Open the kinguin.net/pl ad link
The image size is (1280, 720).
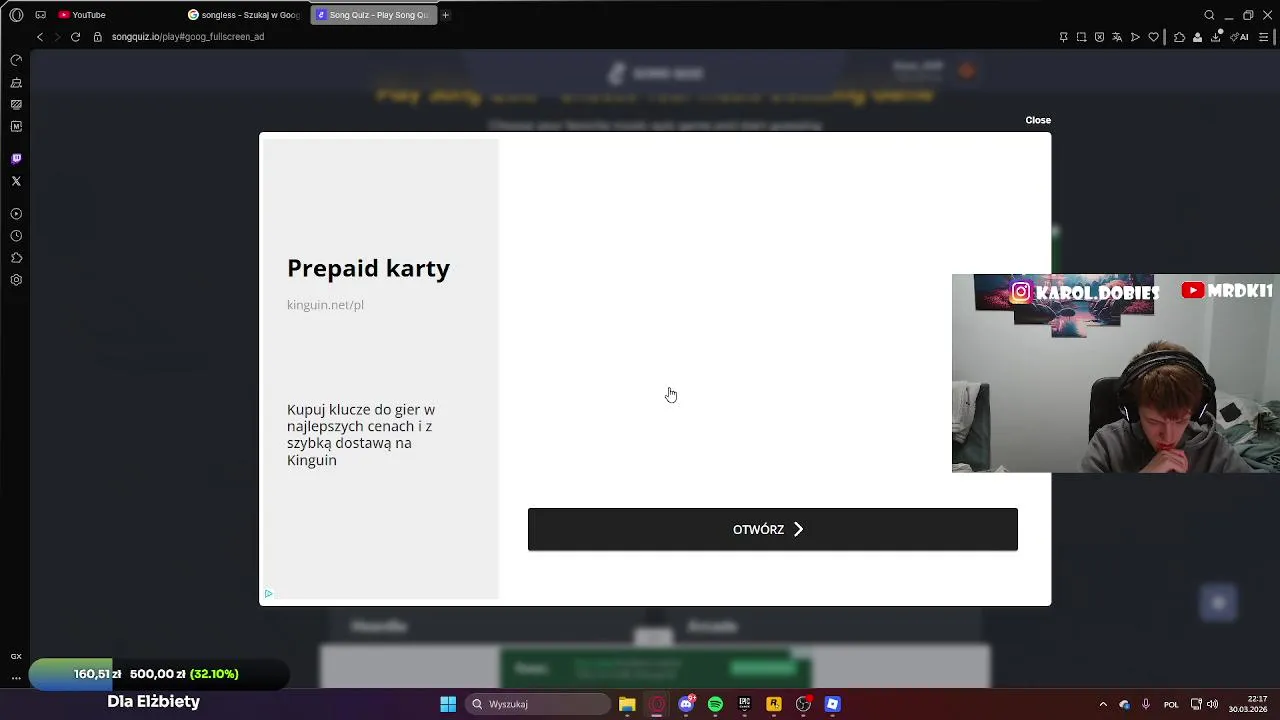[325, 305]
